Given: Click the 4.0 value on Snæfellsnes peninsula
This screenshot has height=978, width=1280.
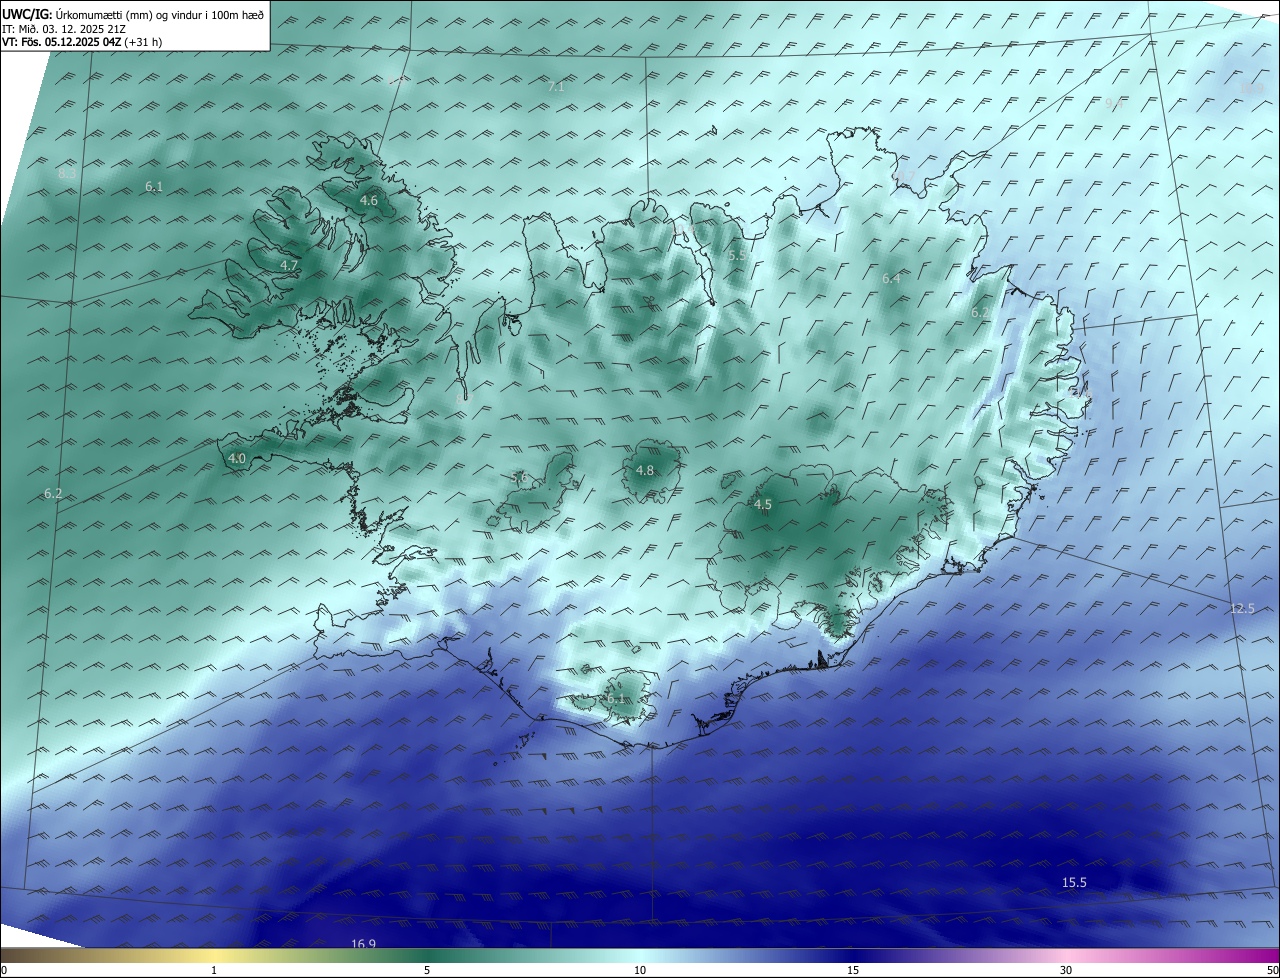Looking at the screenshot, I should tap(237, 459).
